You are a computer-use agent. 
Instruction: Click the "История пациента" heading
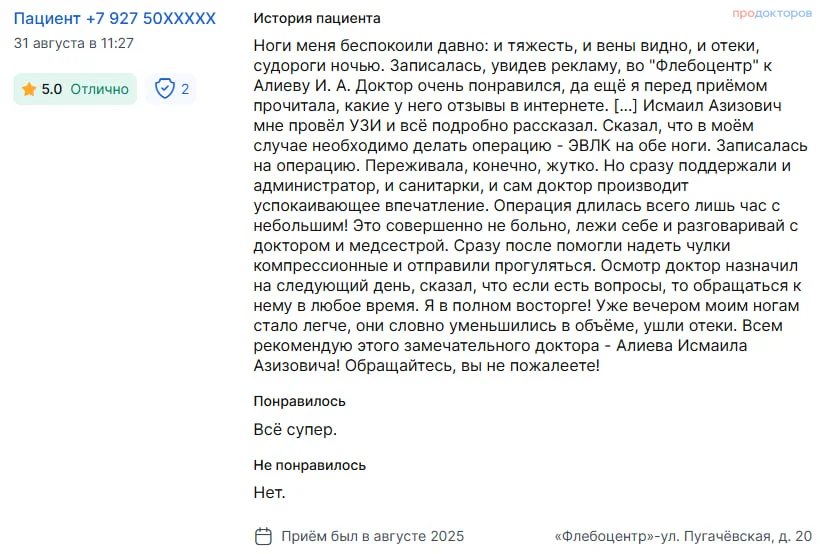coord(316,19)
